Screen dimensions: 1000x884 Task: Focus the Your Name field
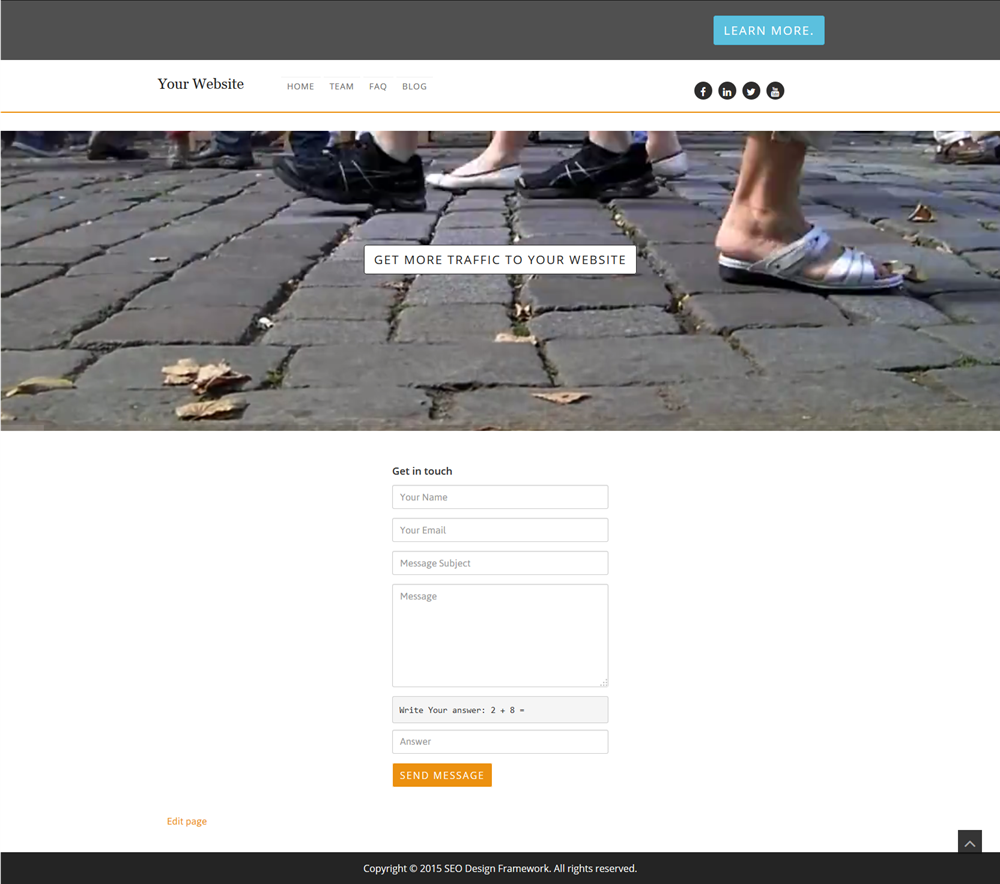tap(500, 497)
